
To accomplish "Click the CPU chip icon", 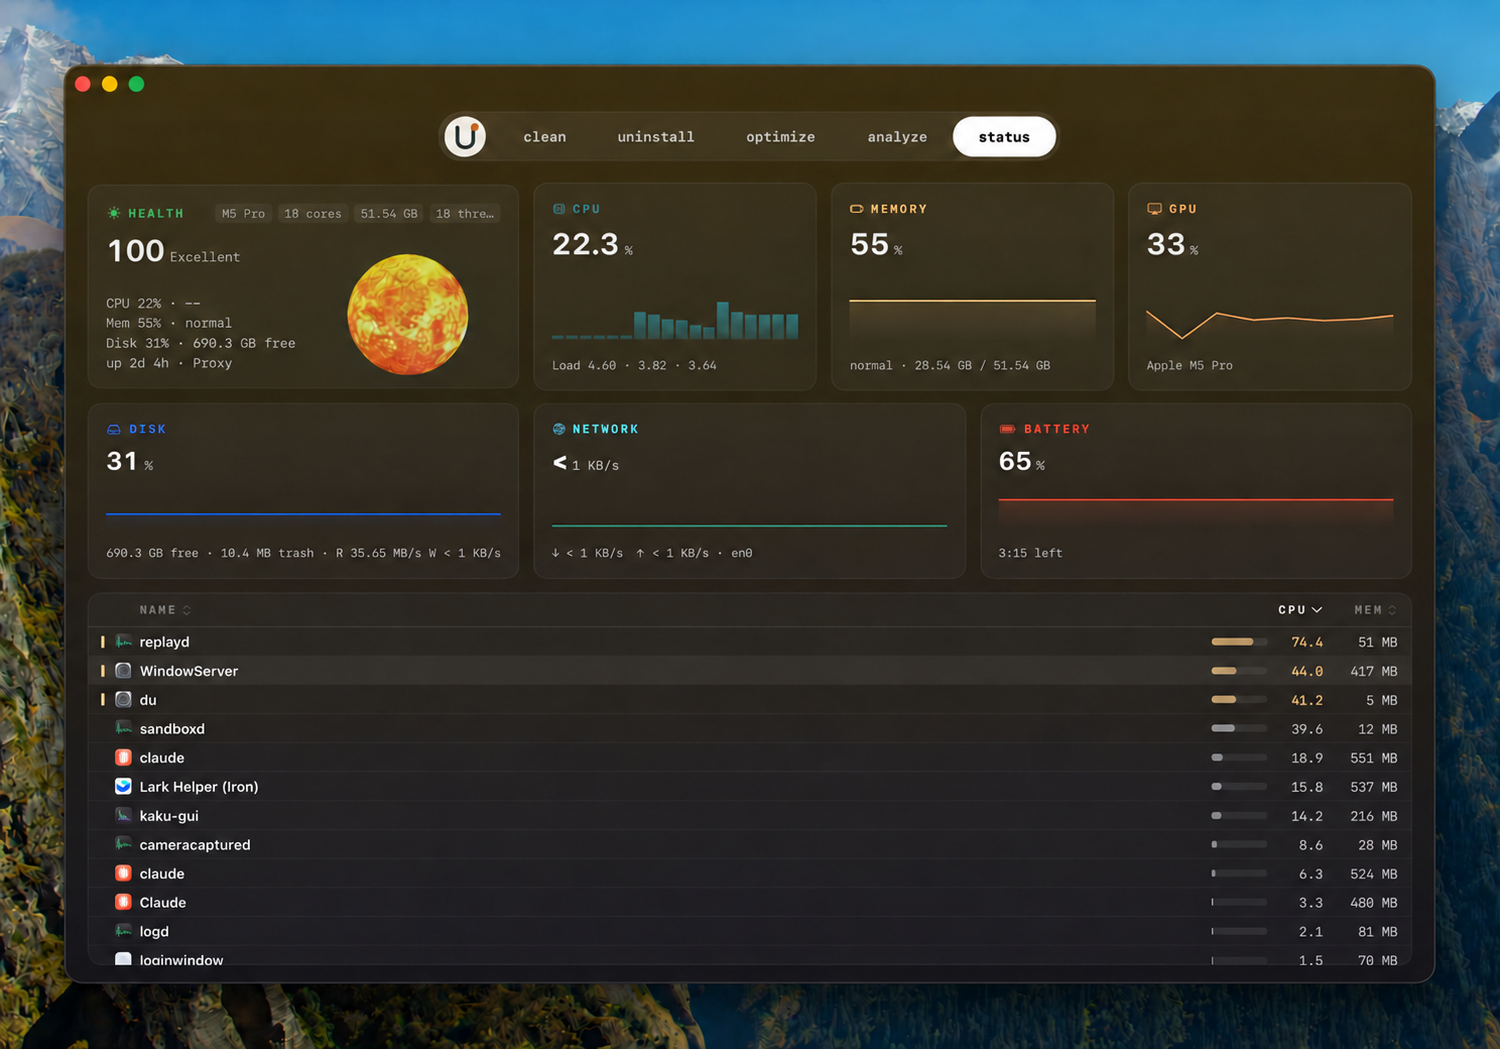I will [x=559, y=209].
